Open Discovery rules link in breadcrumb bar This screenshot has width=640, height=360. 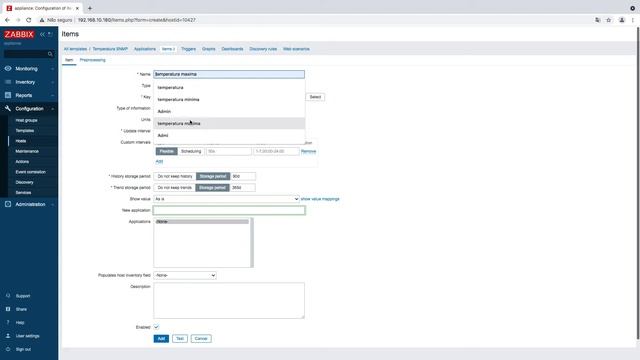(x=263, y=49)
